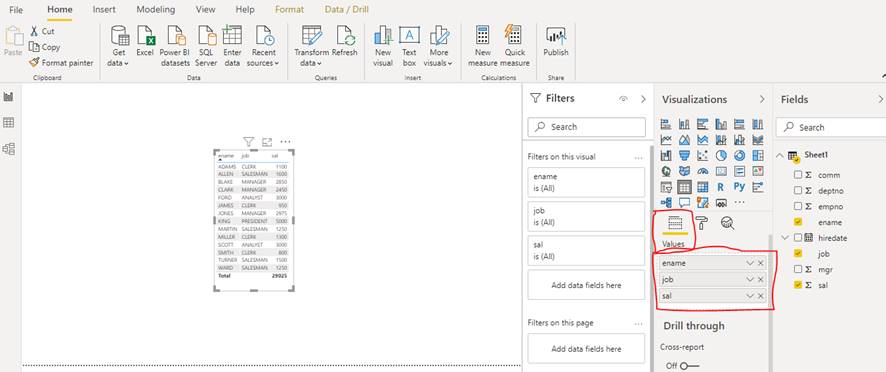Choose the Python (Py) visual
Image resolution: width=886 pixels, height=372 pixels.
(739, 187)
